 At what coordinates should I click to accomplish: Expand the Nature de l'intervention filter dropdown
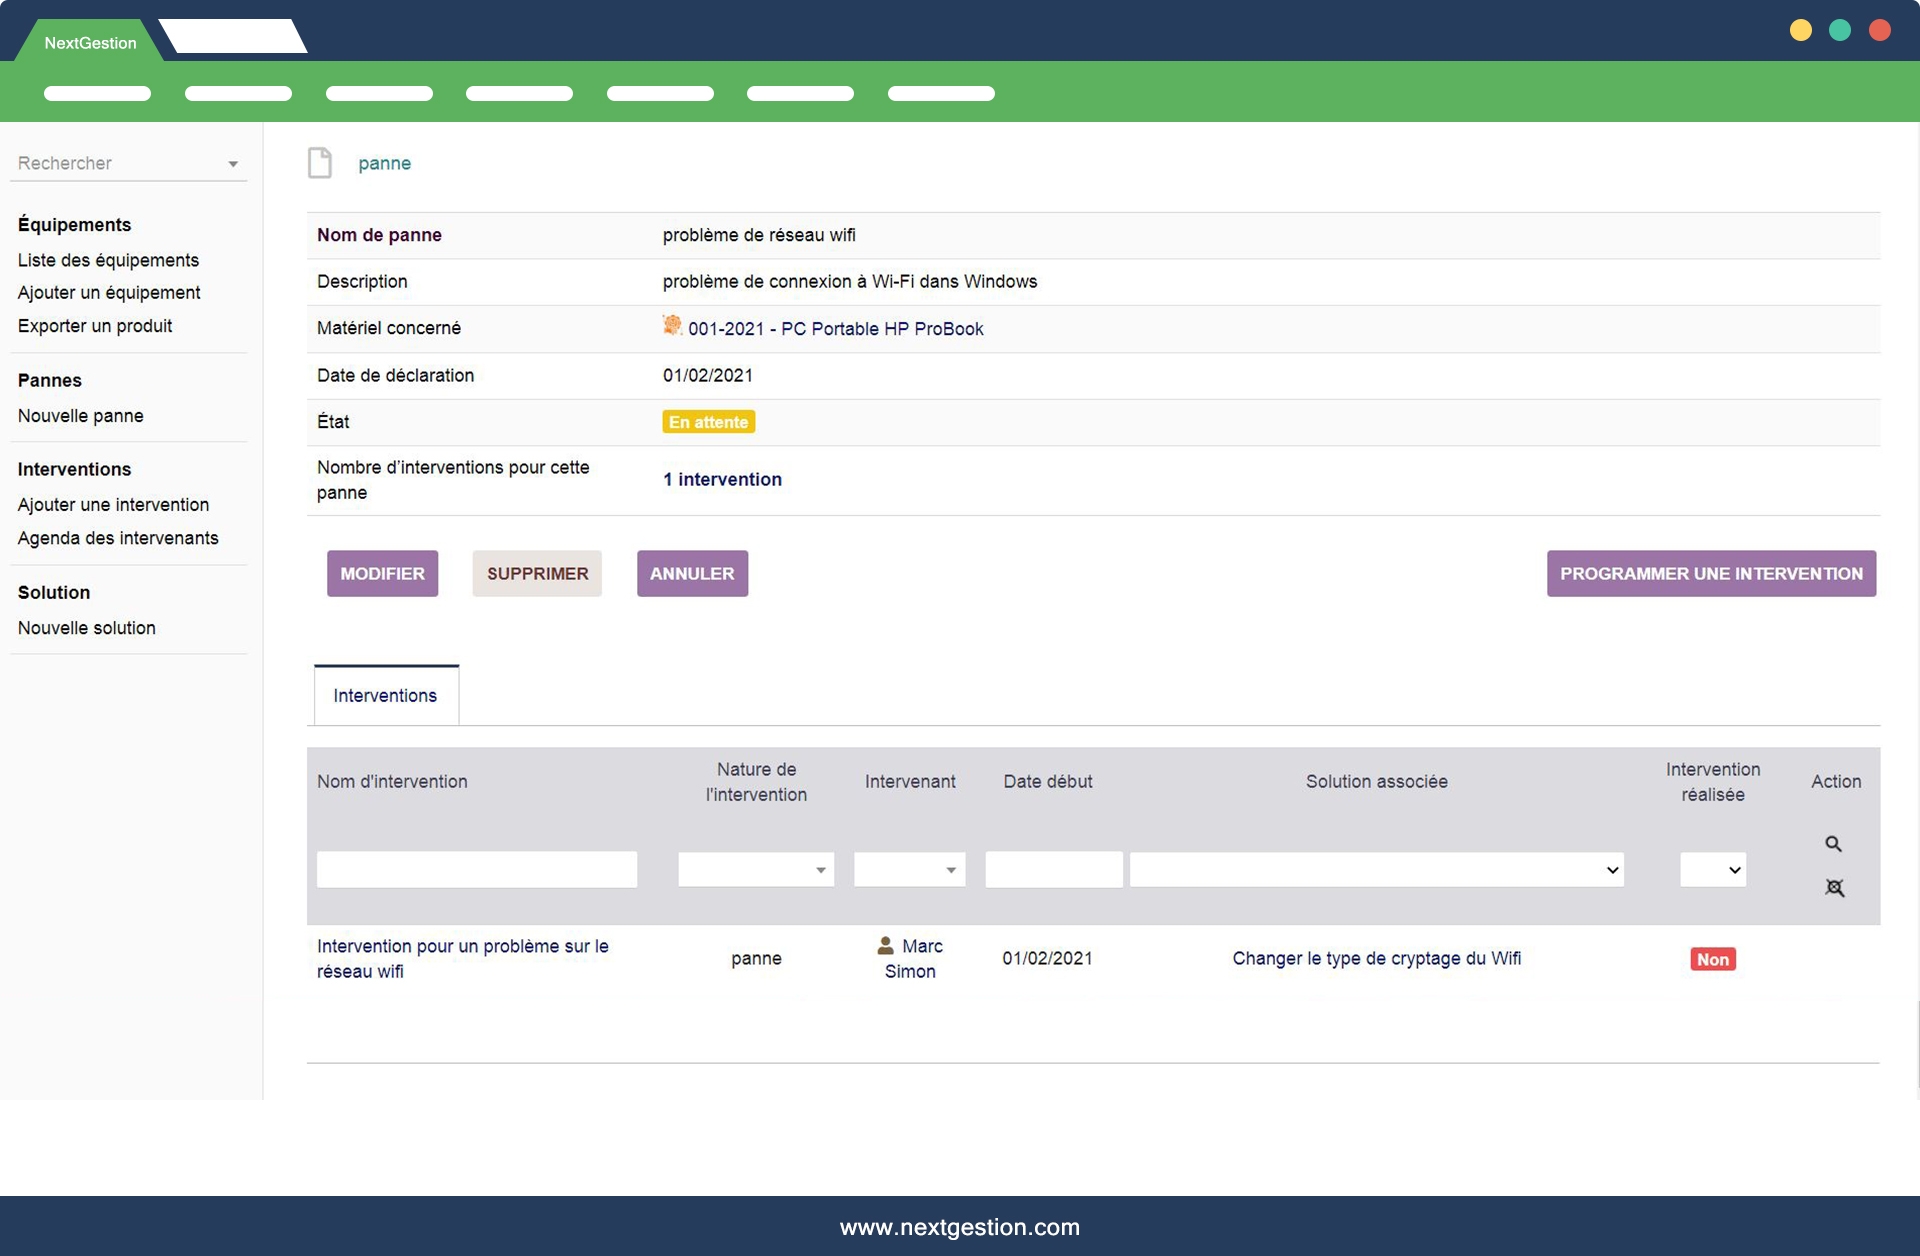[x=756, y=870]
